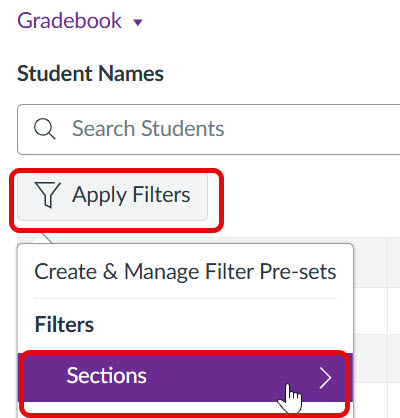Click the magnifying glass search icon

click(44, 129)
